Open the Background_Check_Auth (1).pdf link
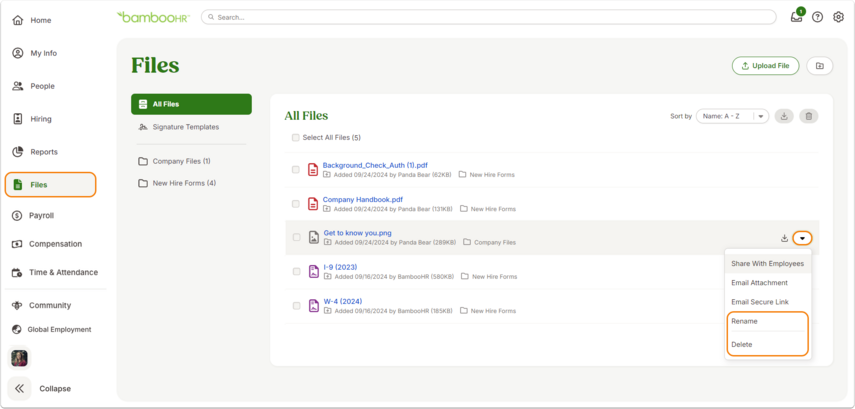Viewport: 855px width, 409px height. coord(375,165)
